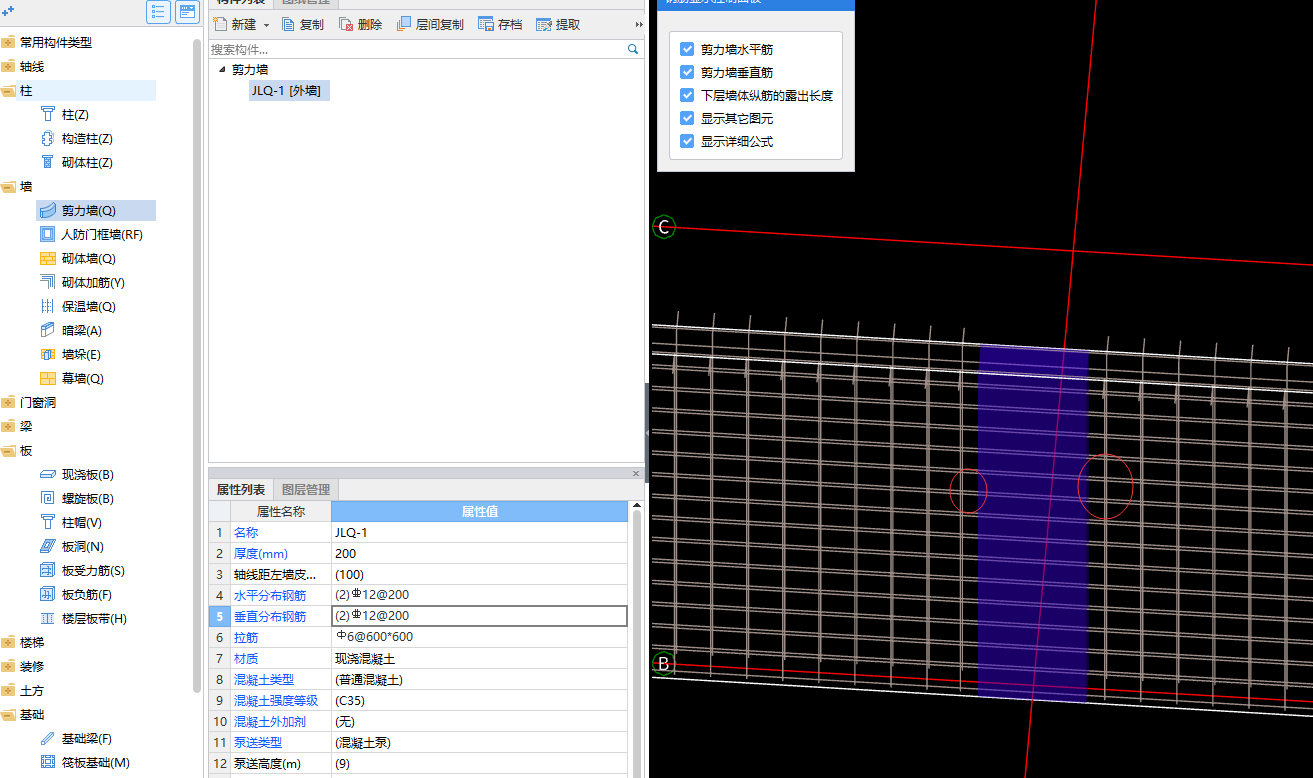Collapse the 基础 folder
The image size is (1313, 778).
9,715
